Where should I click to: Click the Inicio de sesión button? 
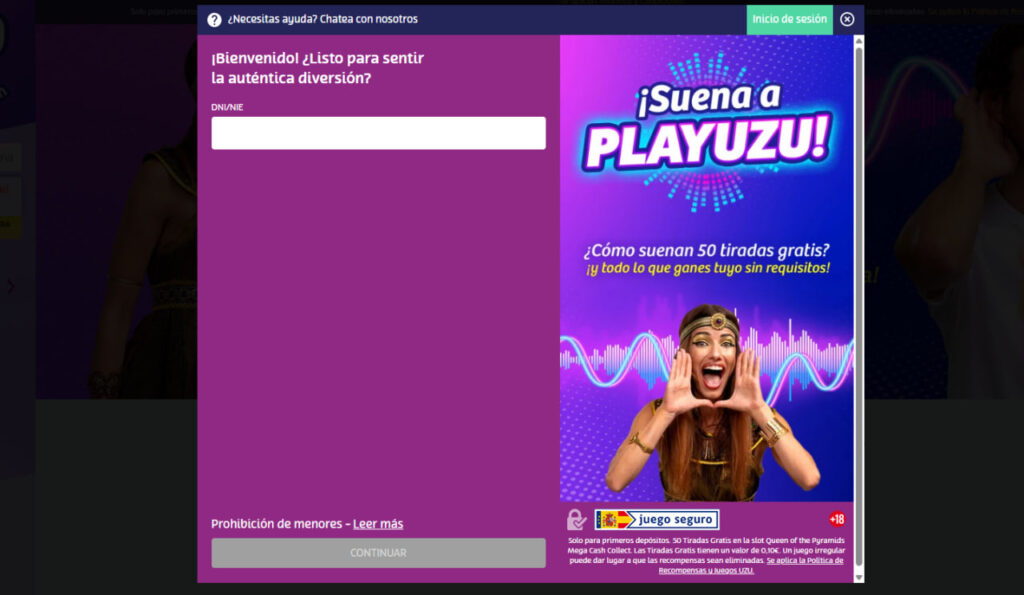click(x=789, y=19)
